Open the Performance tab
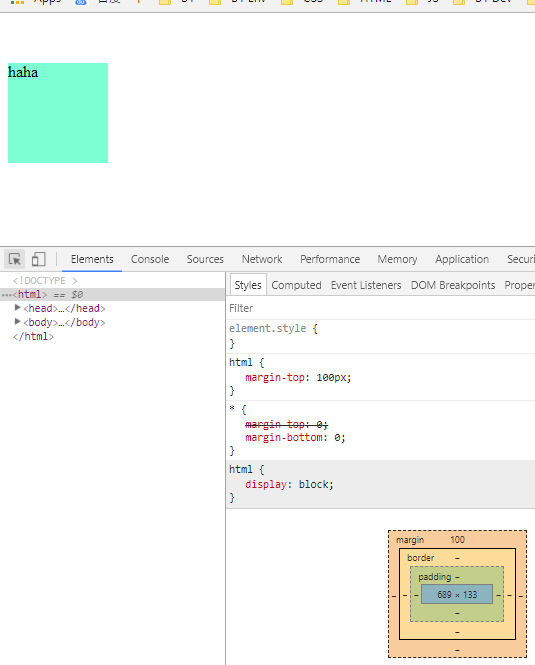 [x=330, y=259]
